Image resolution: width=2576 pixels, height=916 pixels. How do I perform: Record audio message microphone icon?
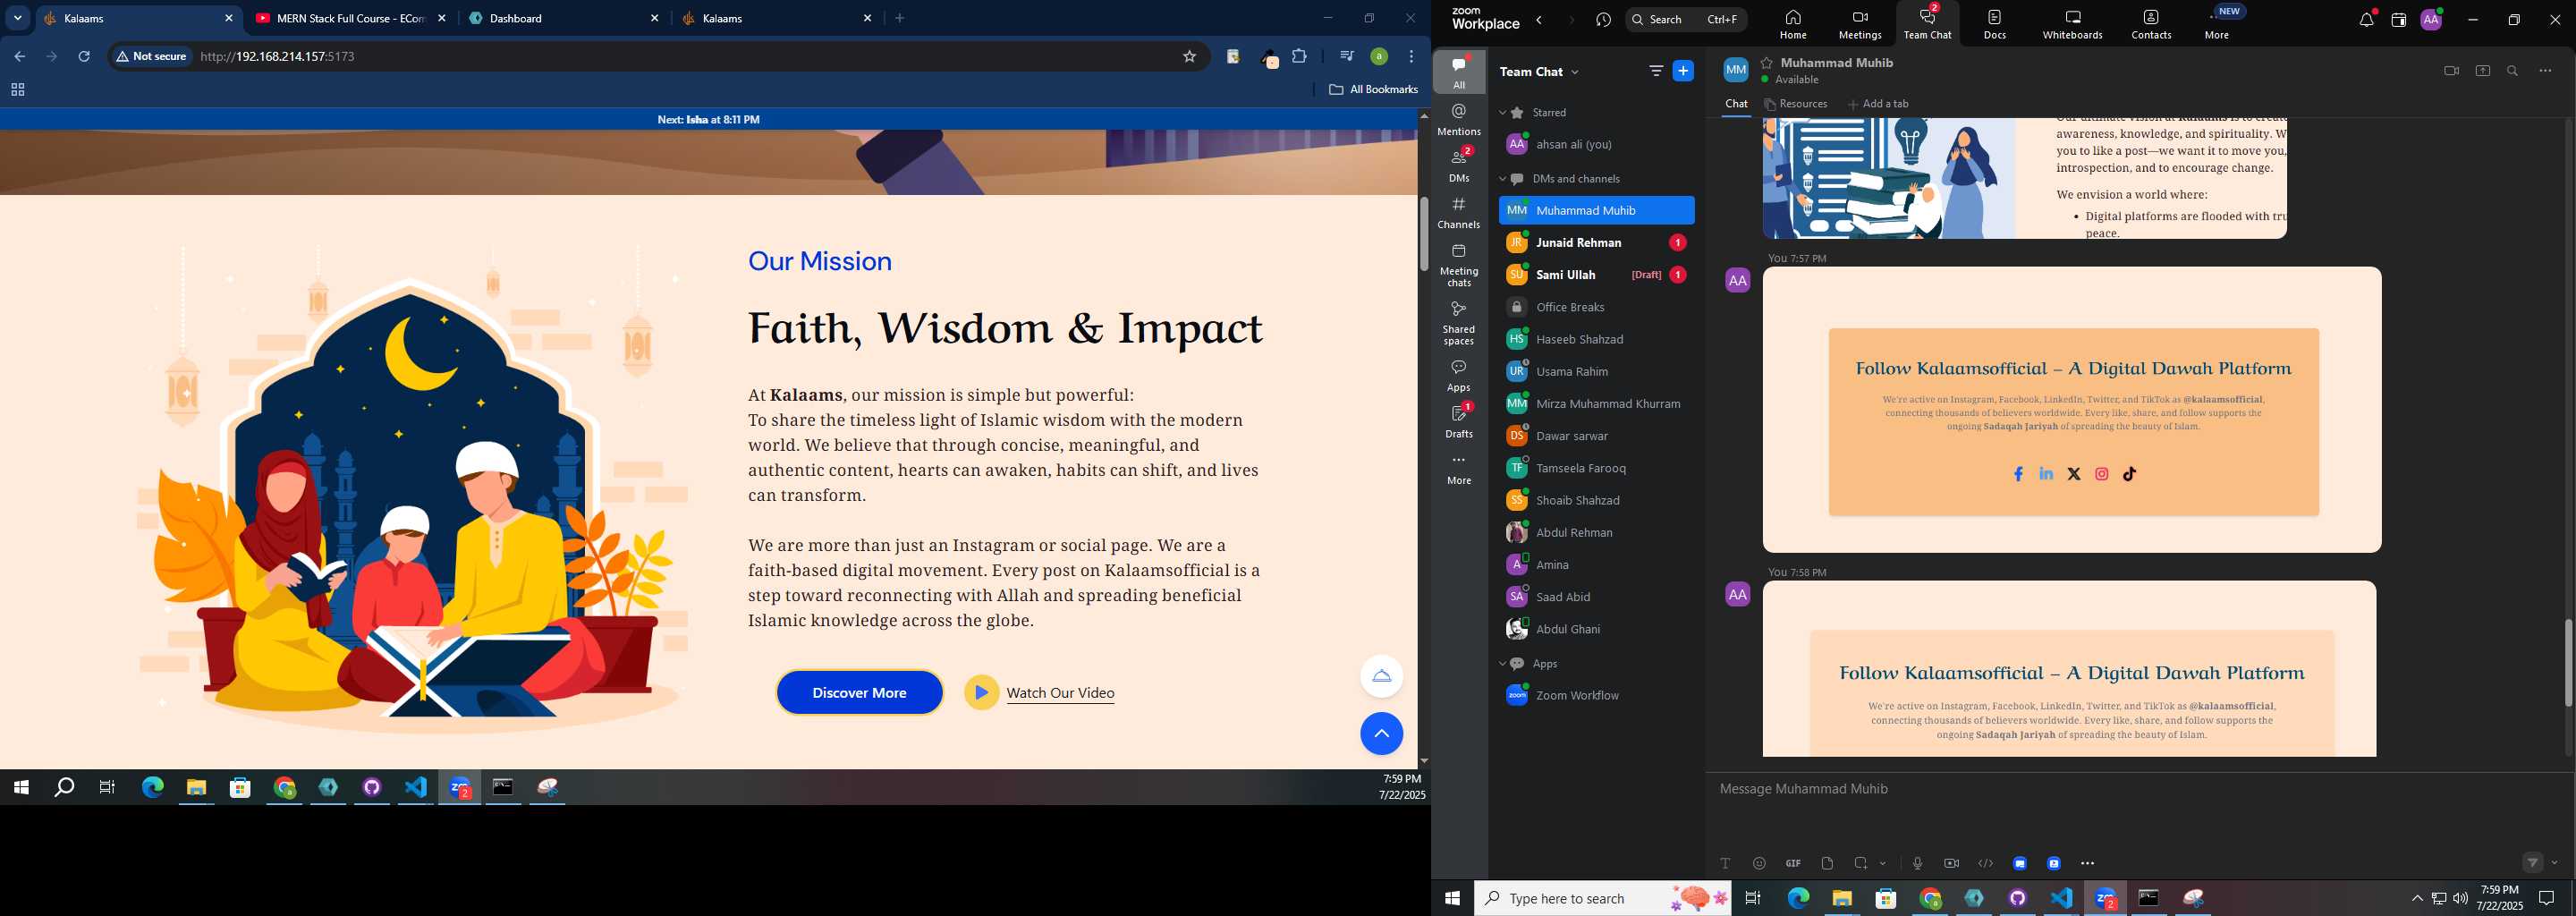[1917, 864]
